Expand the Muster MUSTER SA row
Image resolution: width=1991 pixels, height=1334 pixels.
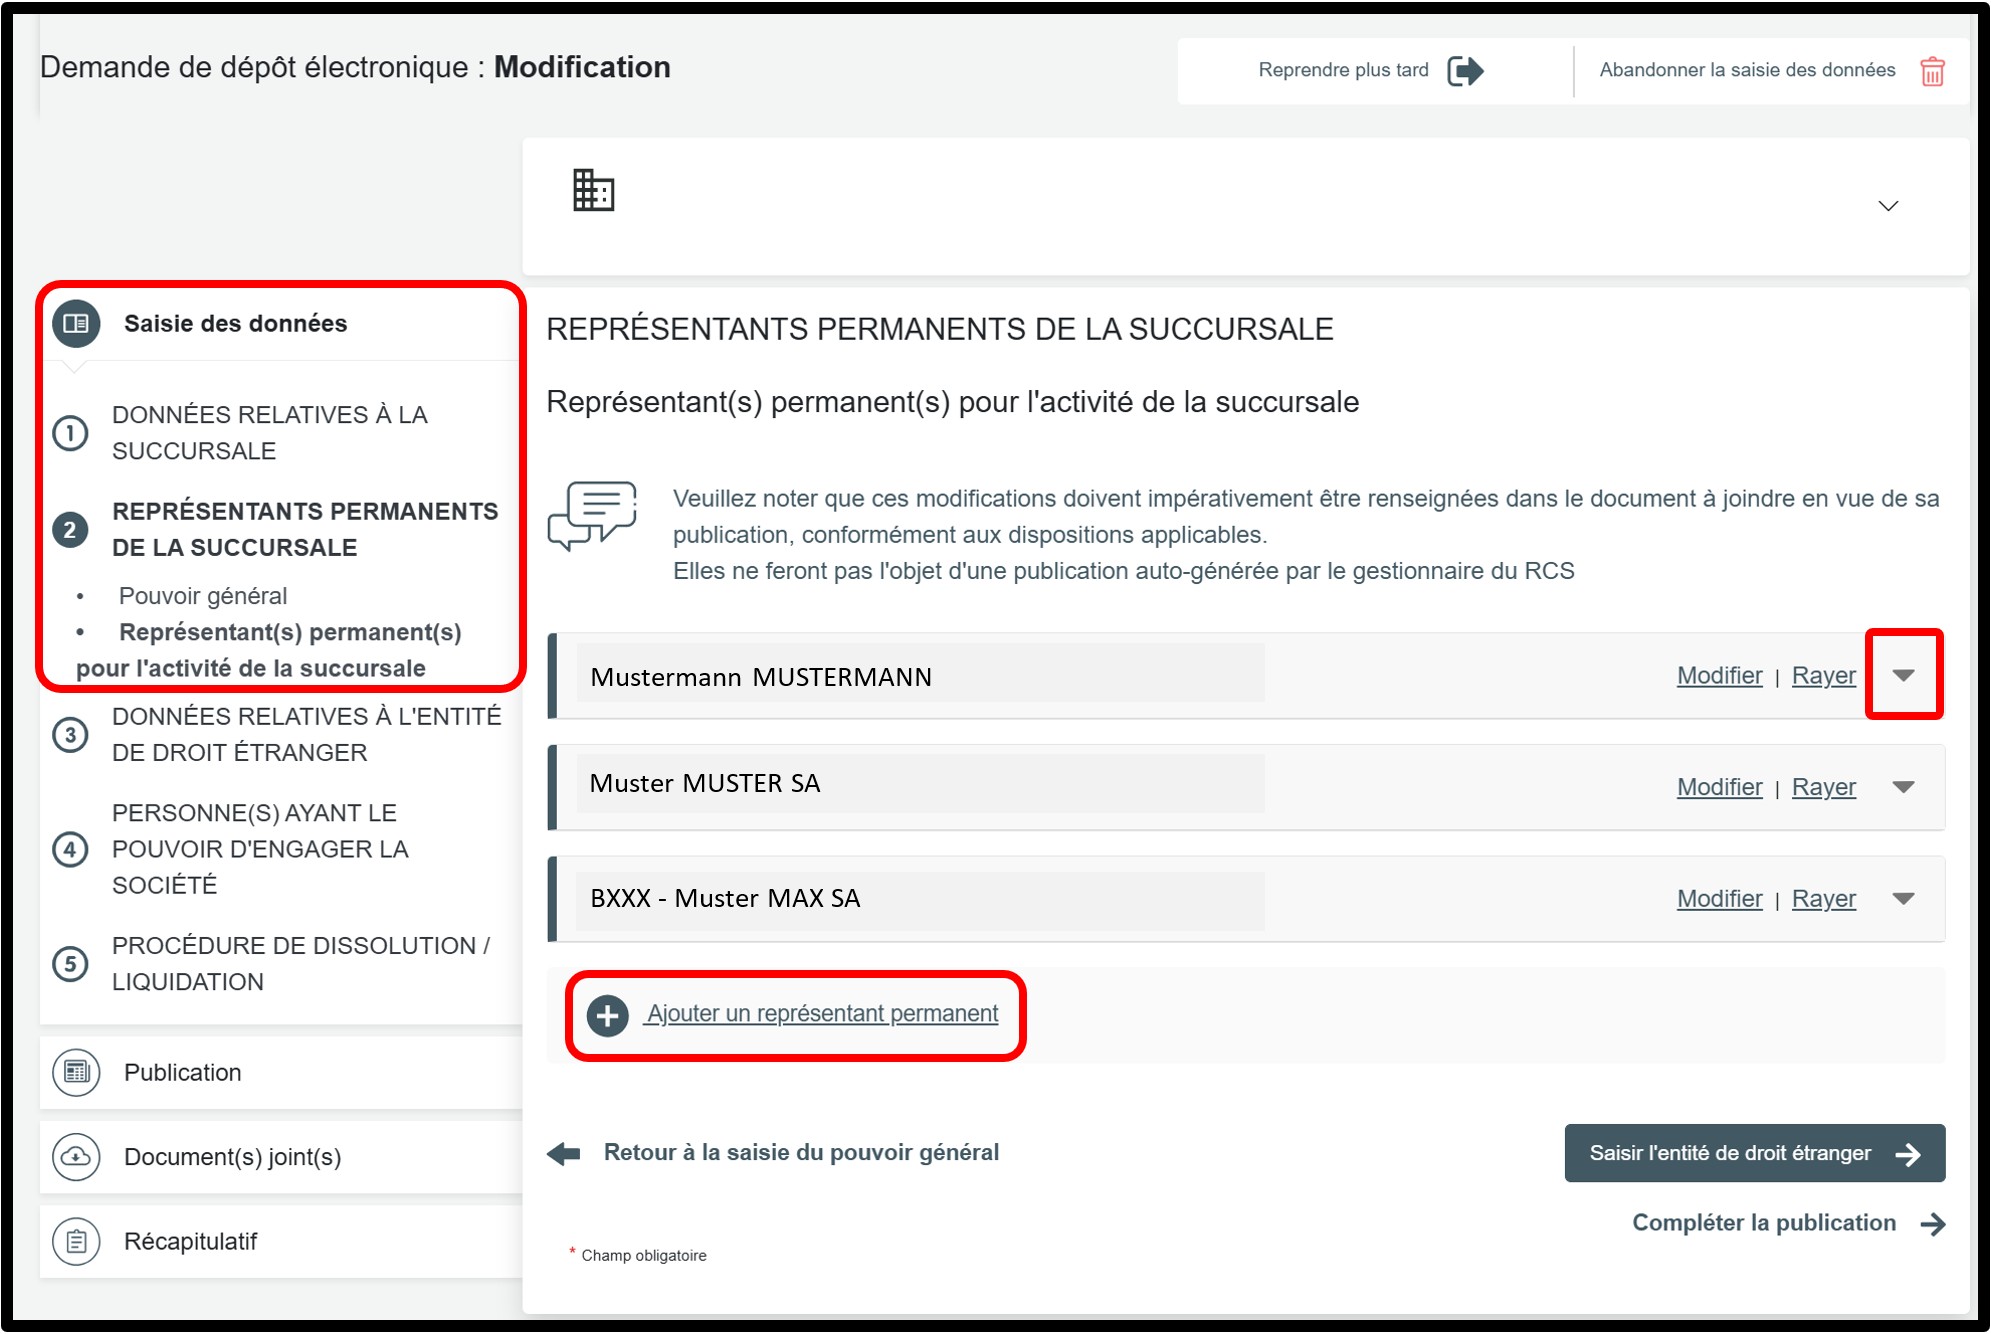point(1903,788)
